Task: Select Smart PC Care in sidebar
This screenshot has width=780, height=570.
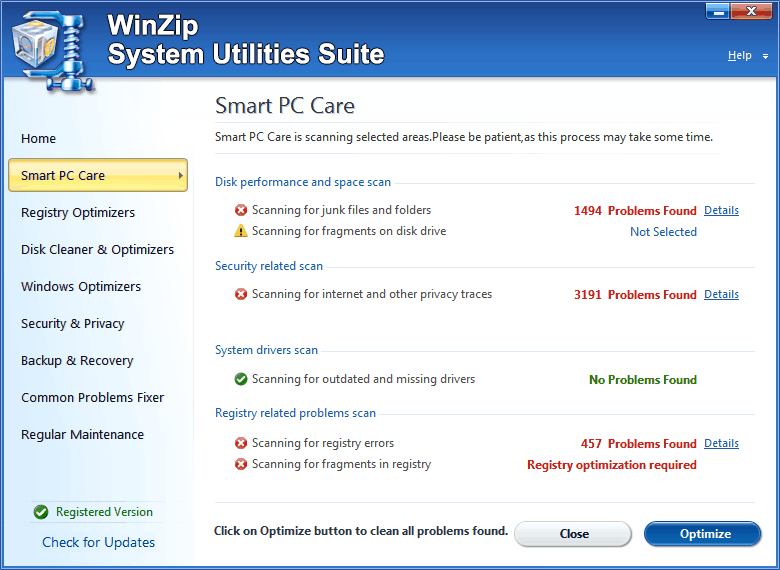Action: point(98,175)
